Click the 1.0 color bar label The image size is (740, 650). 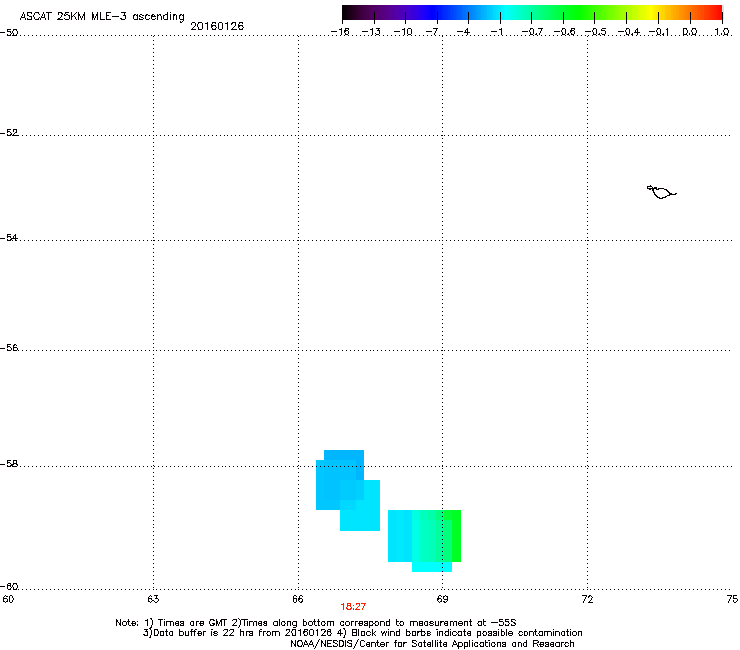[x=722, y=32]
